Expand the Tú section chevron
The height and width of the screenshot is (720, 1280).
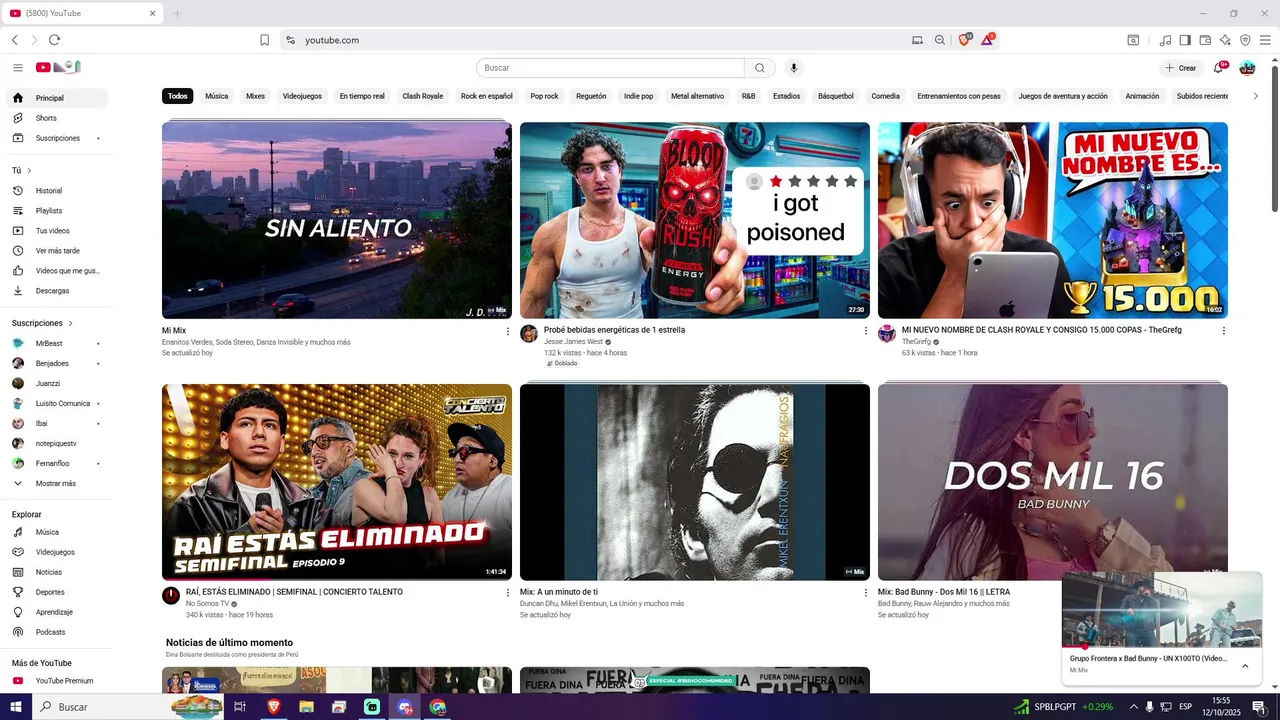tap(29, 171)
